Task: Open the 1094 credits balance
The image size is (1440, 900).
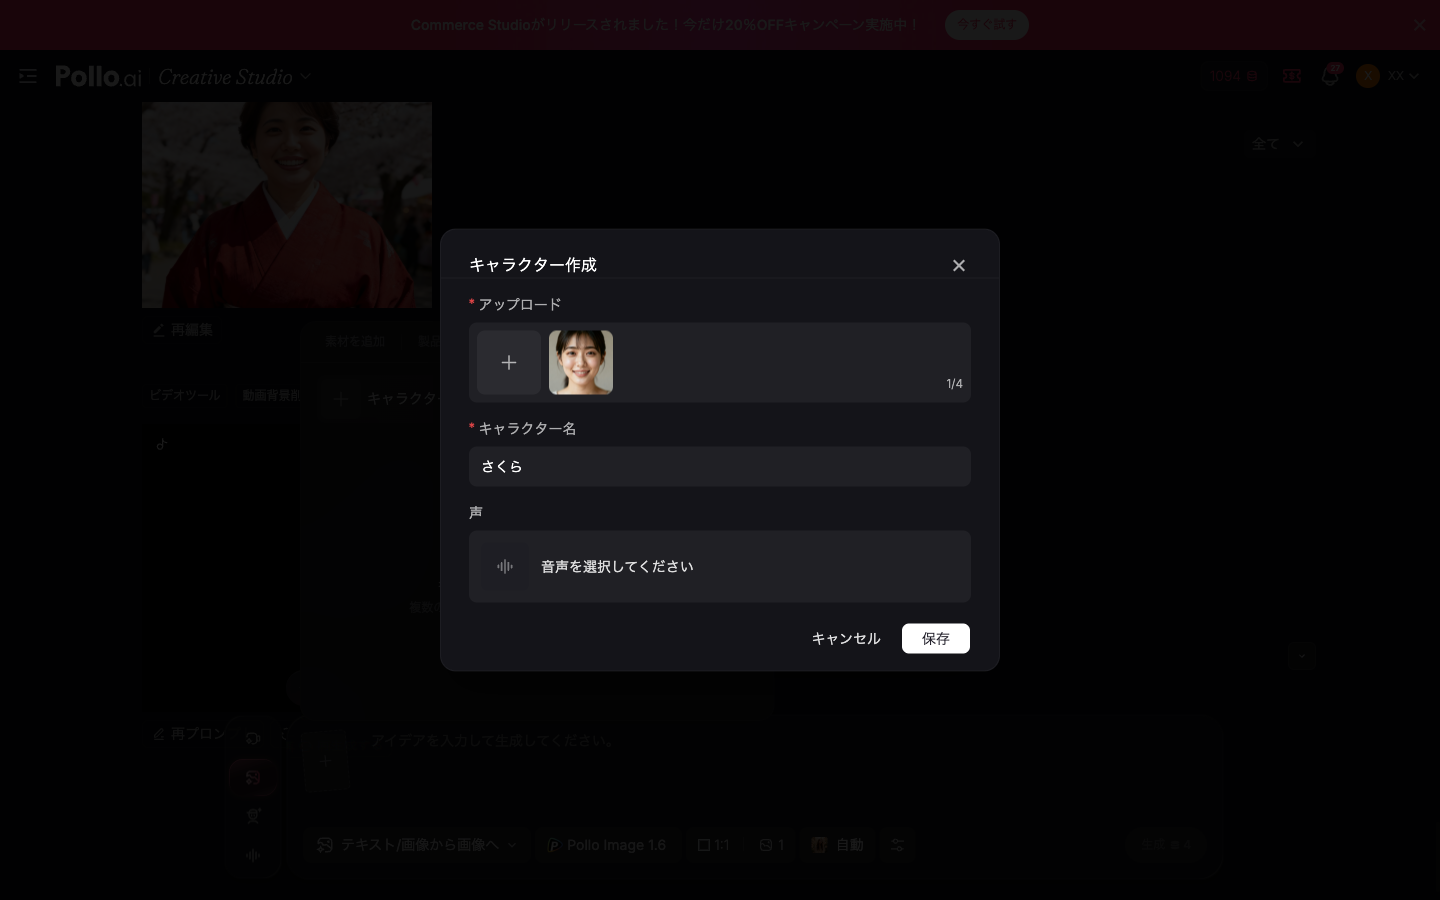Action: 1233,76
